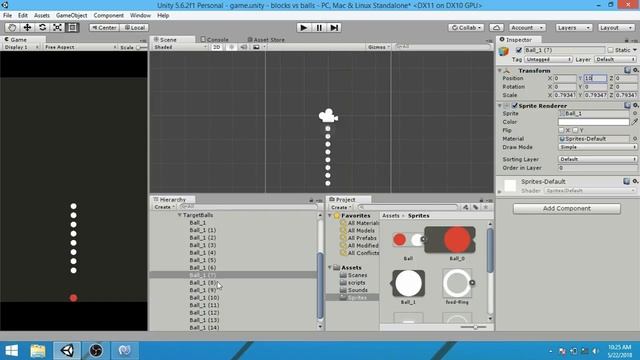
Task: Open the Free Aspect dropdown
Action: coord(80,47)
